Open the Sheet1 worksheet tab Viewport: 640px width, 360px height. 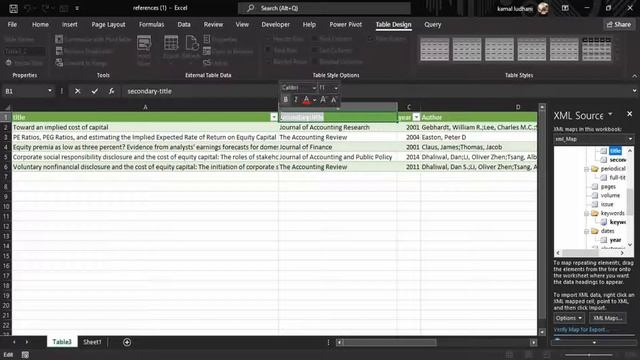(x=92, y=342)
